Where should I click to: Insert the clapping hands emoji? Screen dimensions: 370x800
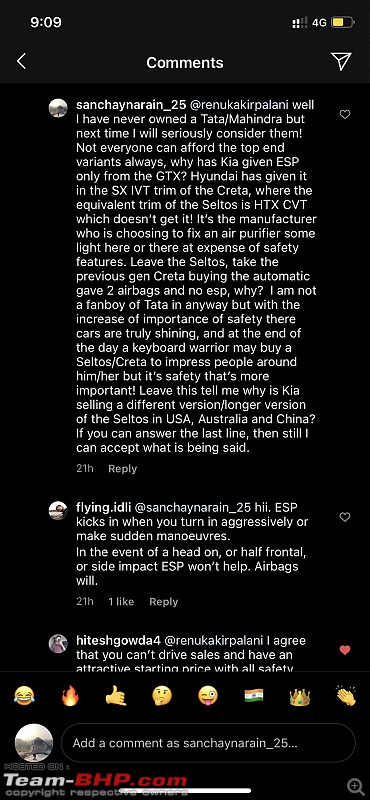(346, 695)
